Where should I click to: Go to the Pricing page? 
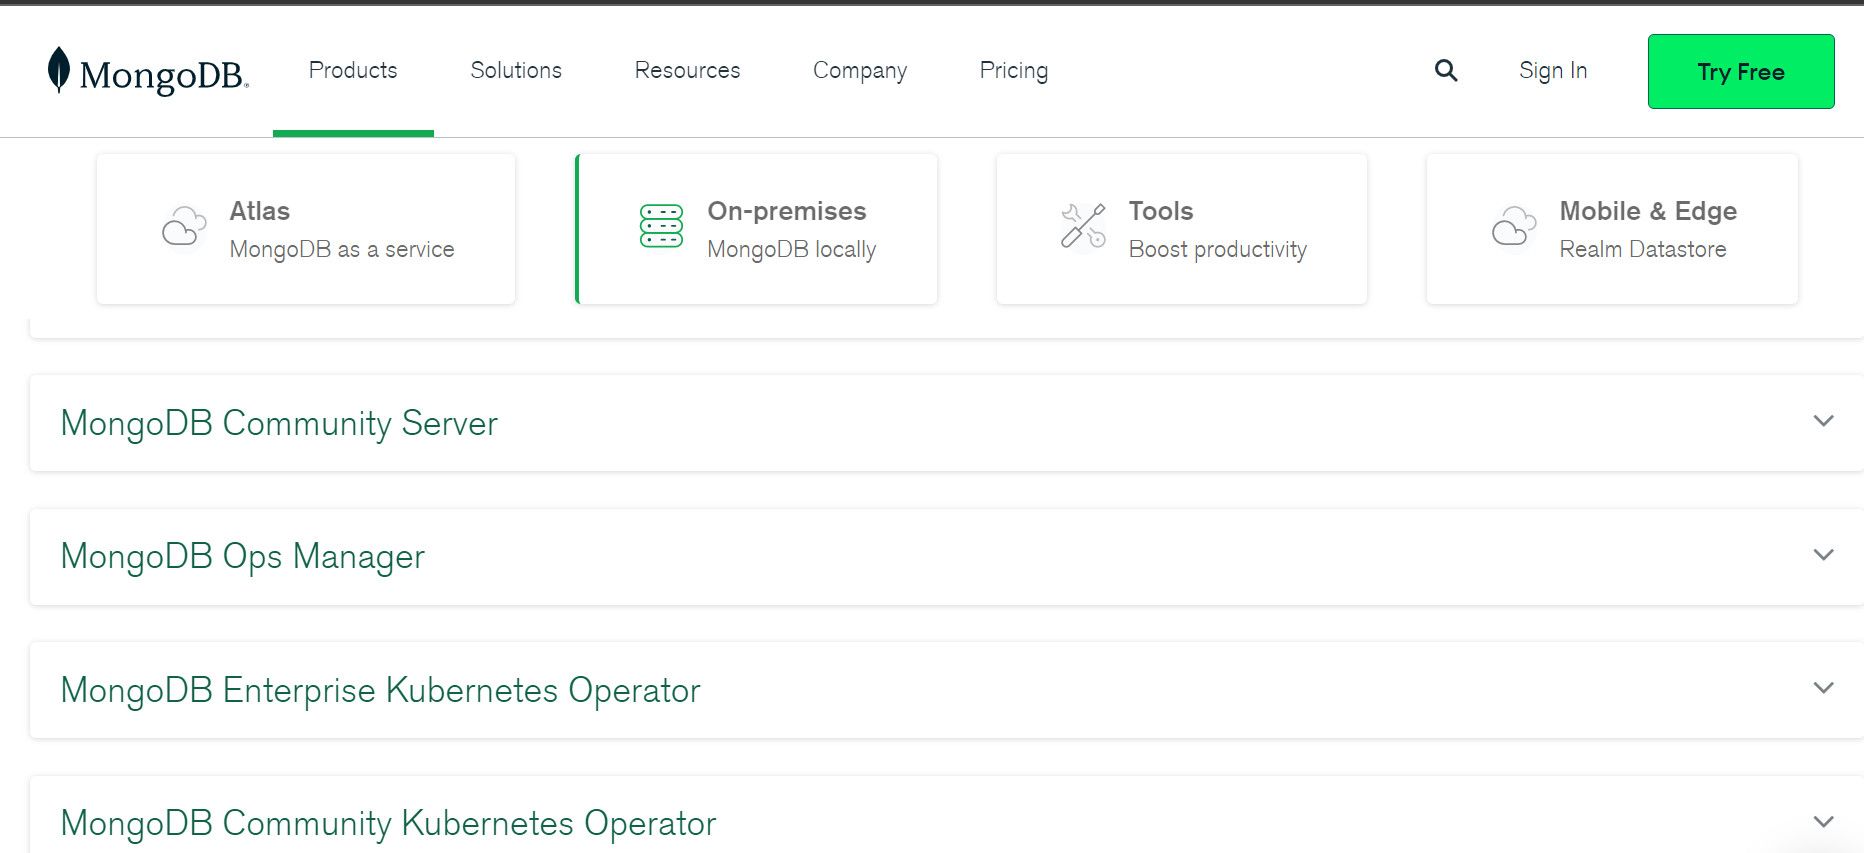(1014, 71)
